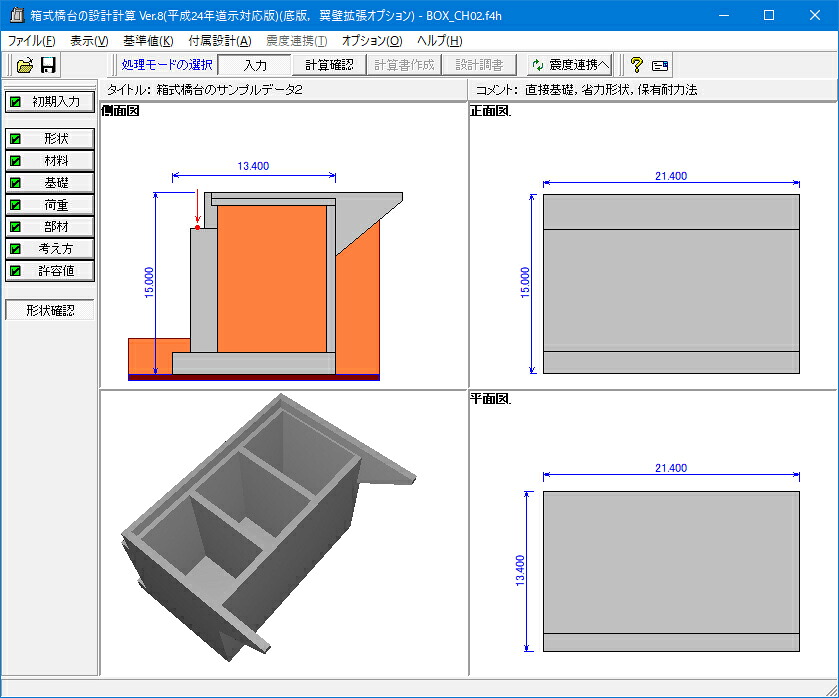The height and width of the screenshot is (698, 839).
Task: Open the 基準値(K) menu
Action: [x=148, y=41]
